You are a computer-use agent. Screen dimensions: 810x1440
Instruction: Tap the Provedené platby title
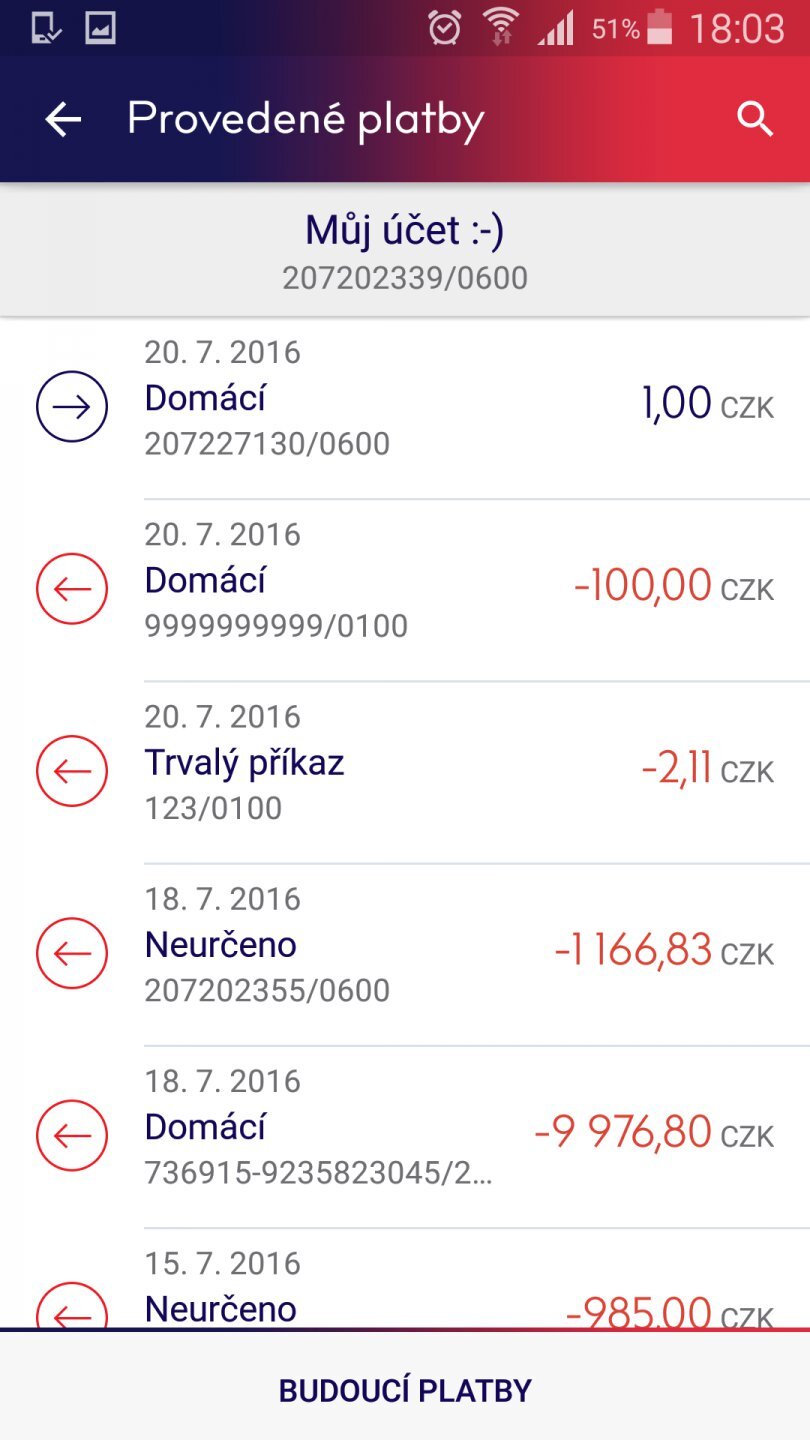[306, 120]
